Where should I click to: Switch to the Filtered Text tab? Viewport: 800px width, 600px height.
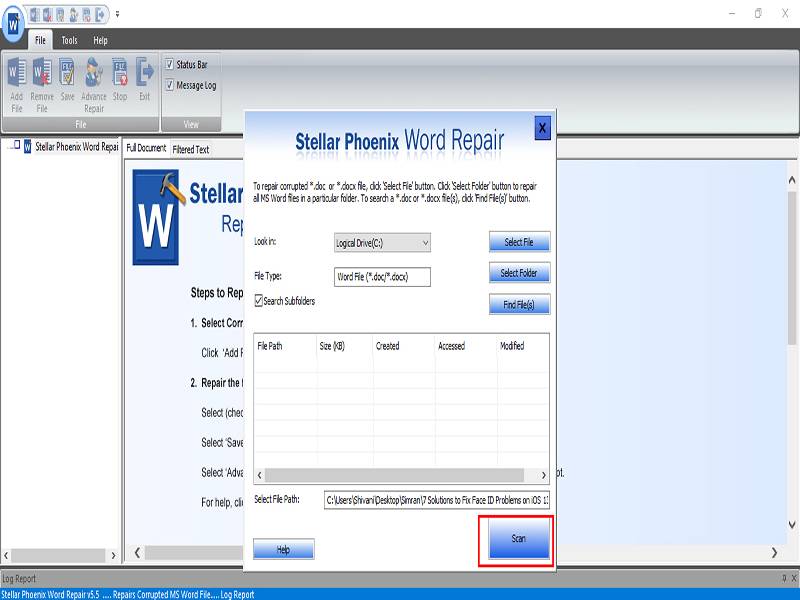[x=191, y=149]
